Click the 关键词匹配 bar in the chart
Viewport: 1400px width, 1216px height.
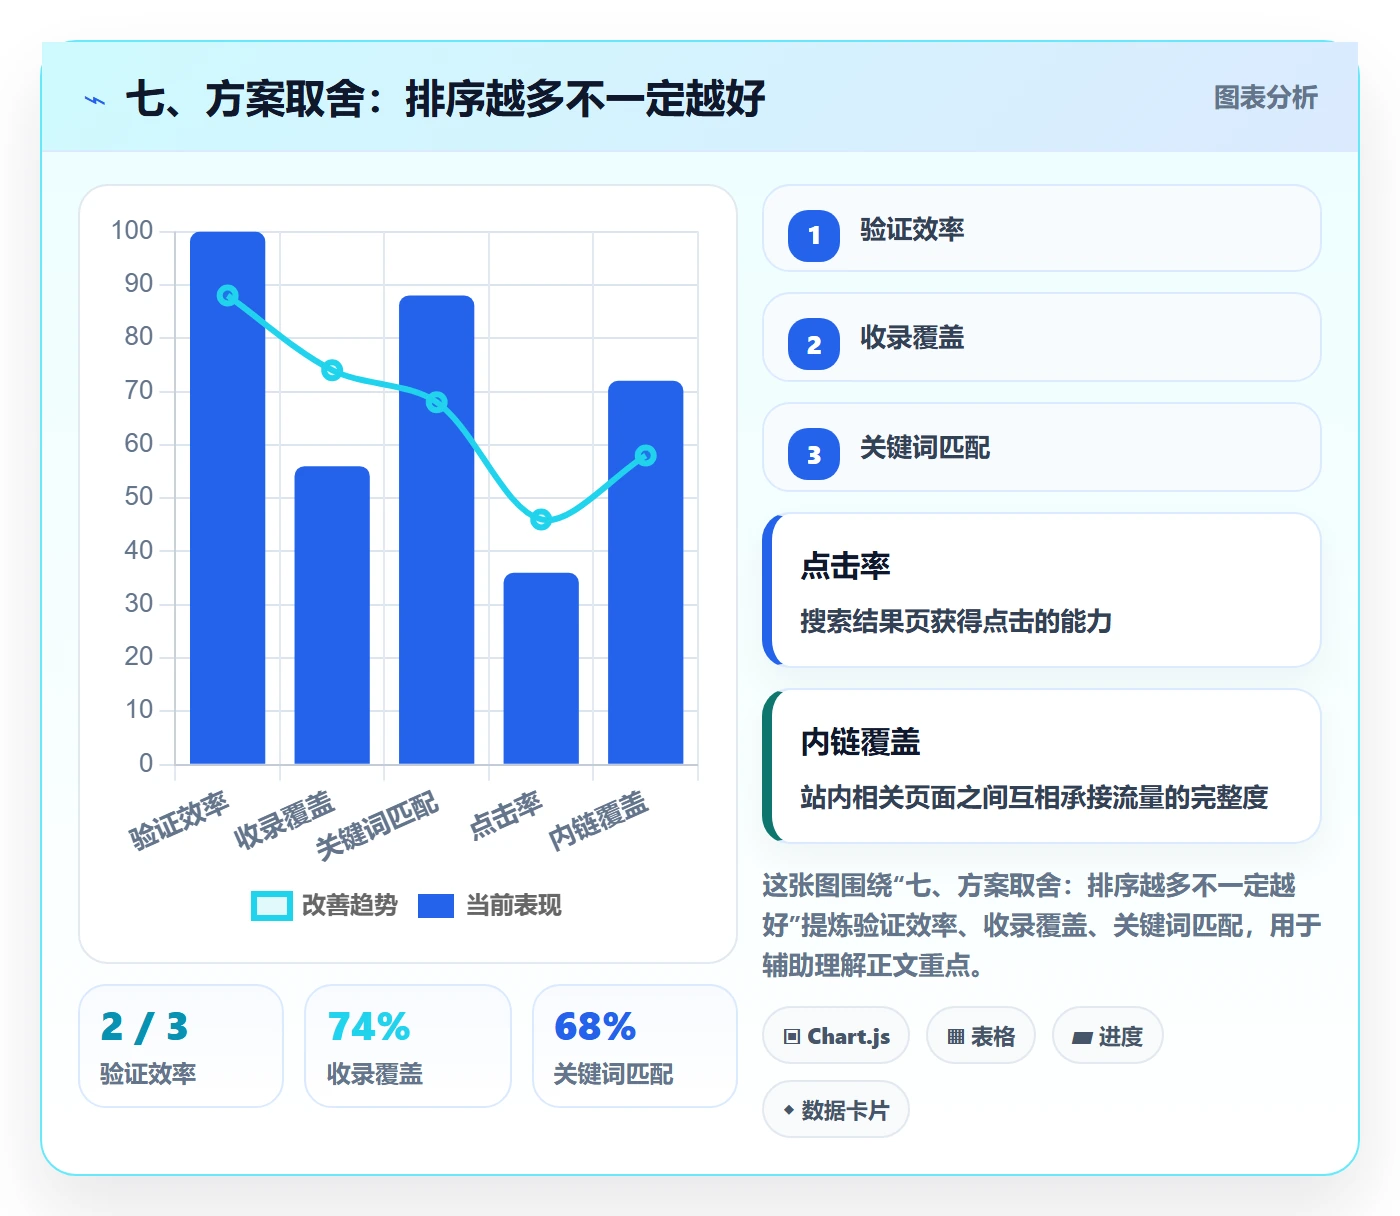tap(437, 530)
